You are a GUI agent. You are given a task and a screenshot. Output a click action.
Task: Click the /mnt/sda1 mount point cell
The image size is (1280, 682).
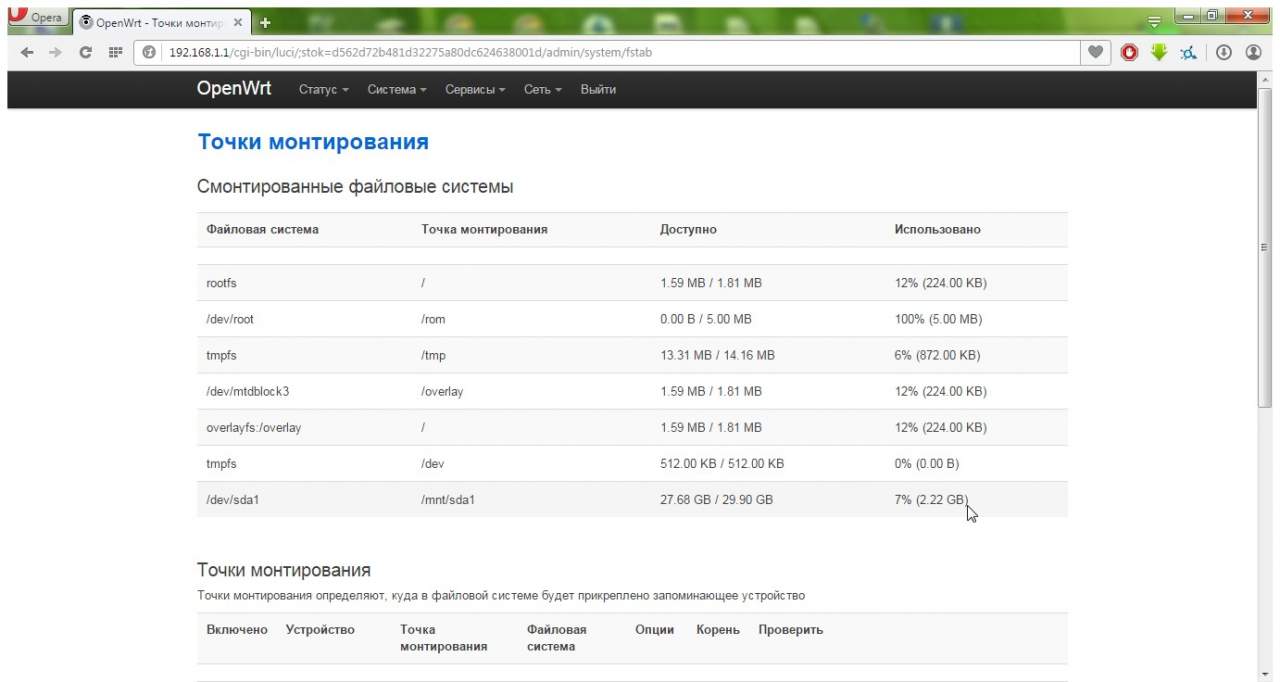448,499
